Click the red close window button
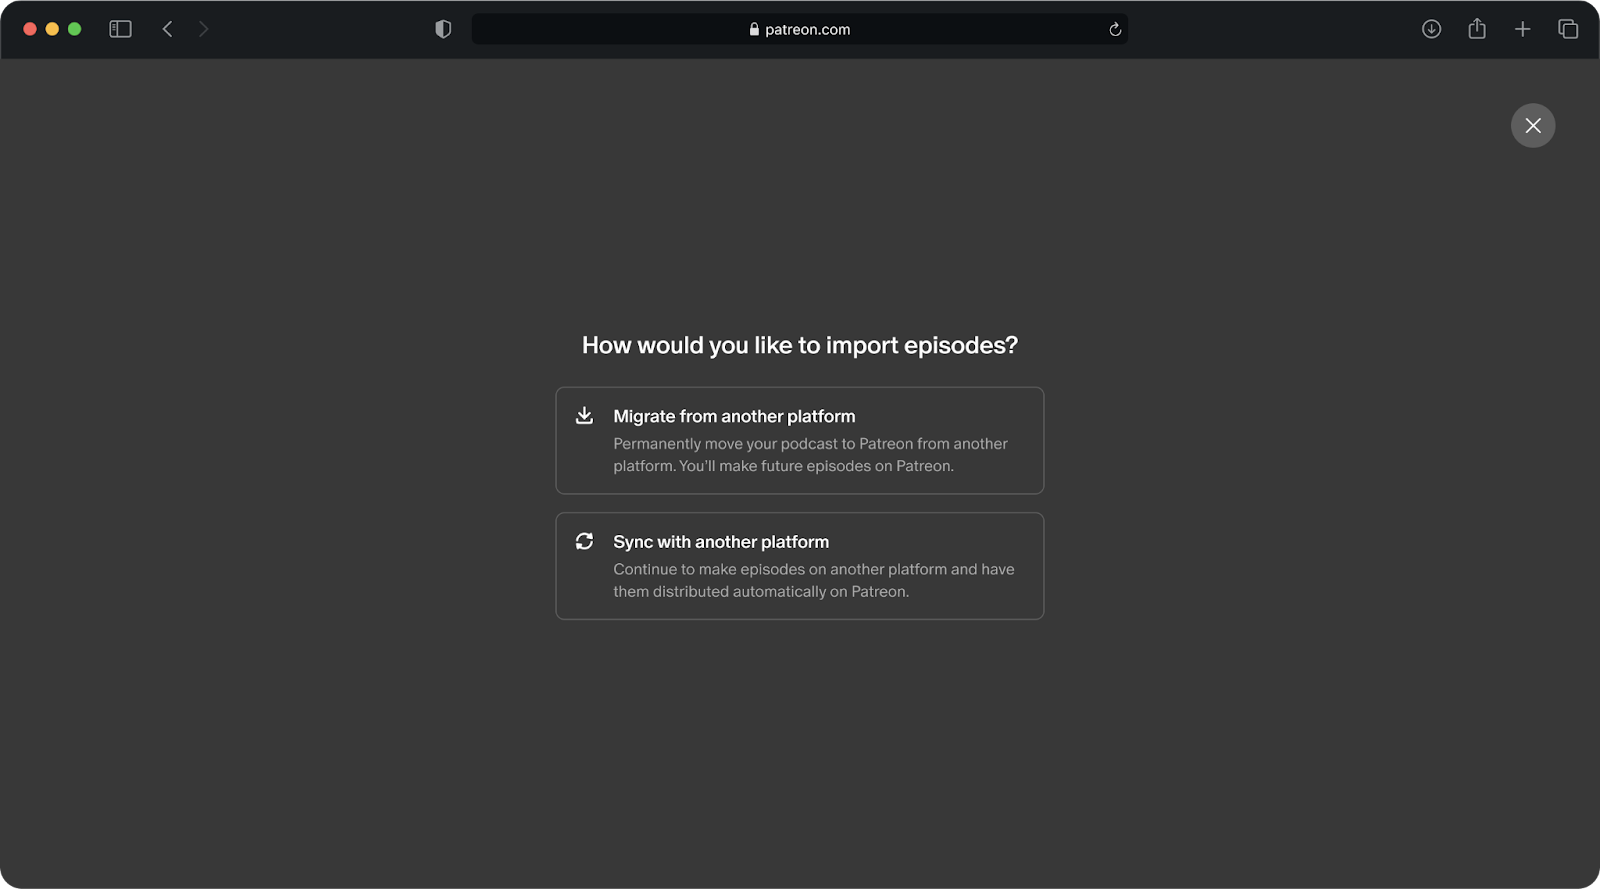This screenshot has height=889, width=1600. 30,29
